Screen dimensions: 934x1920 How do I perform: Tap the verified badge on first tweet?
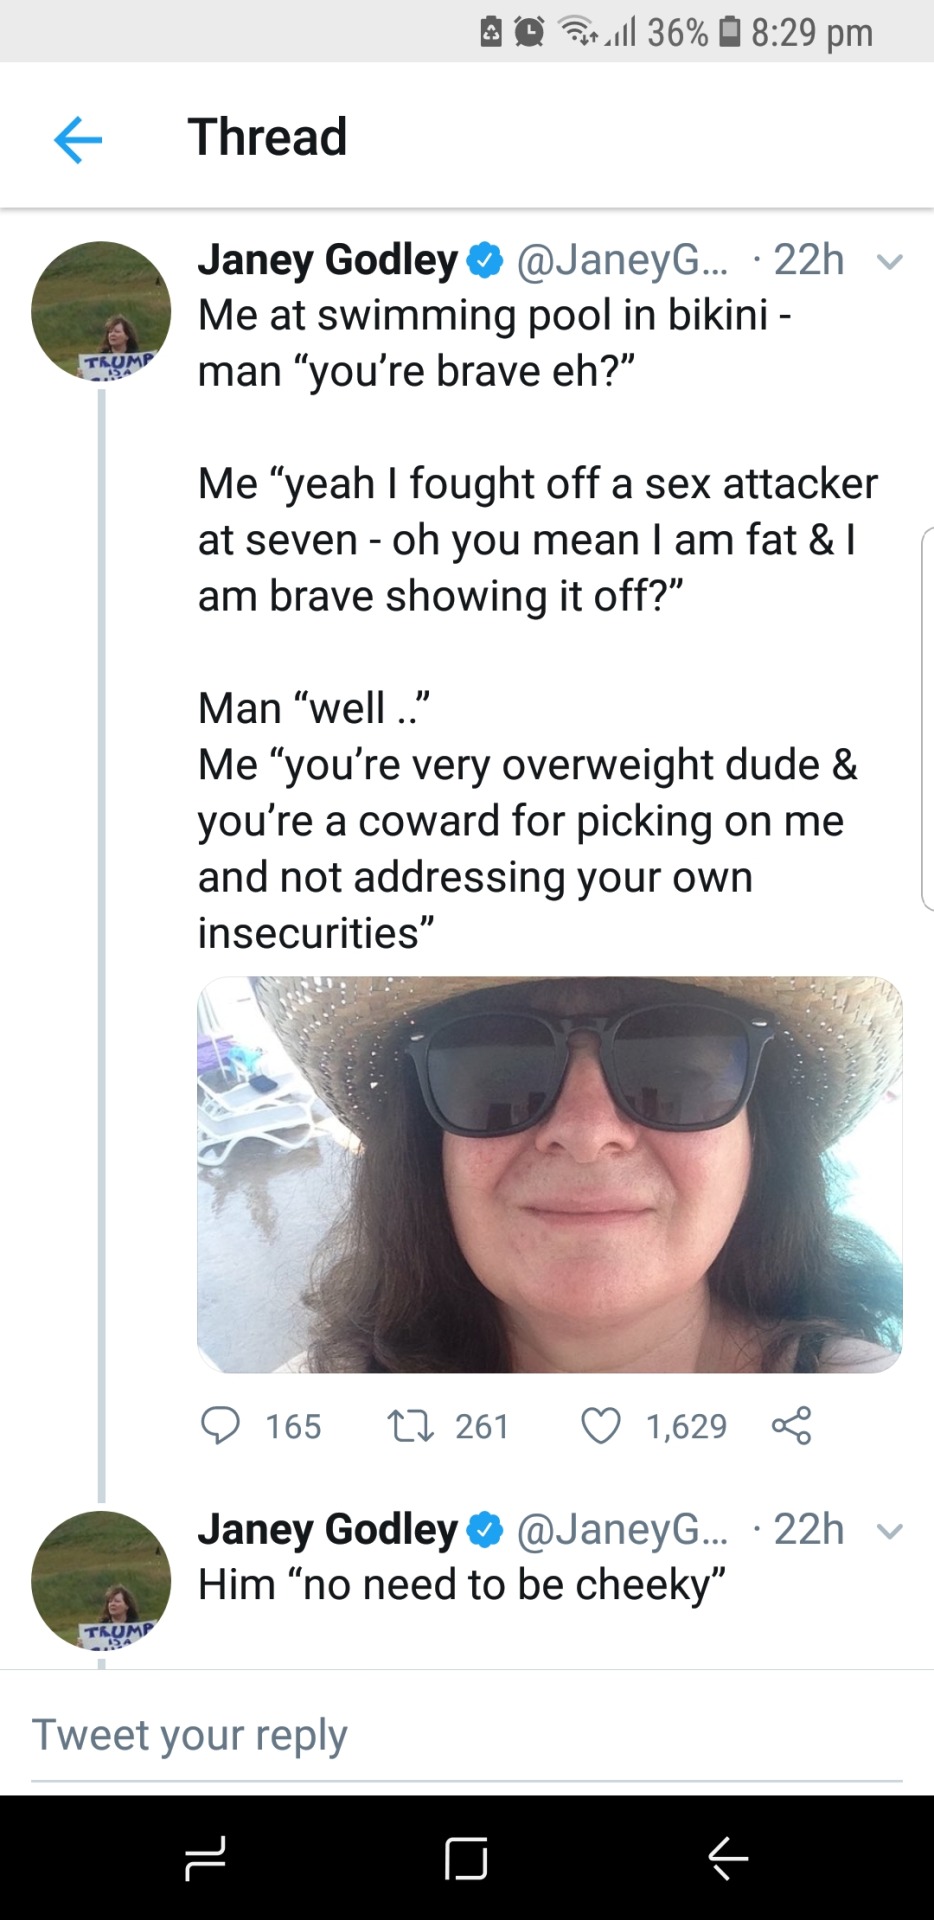[x=485, y=261]
